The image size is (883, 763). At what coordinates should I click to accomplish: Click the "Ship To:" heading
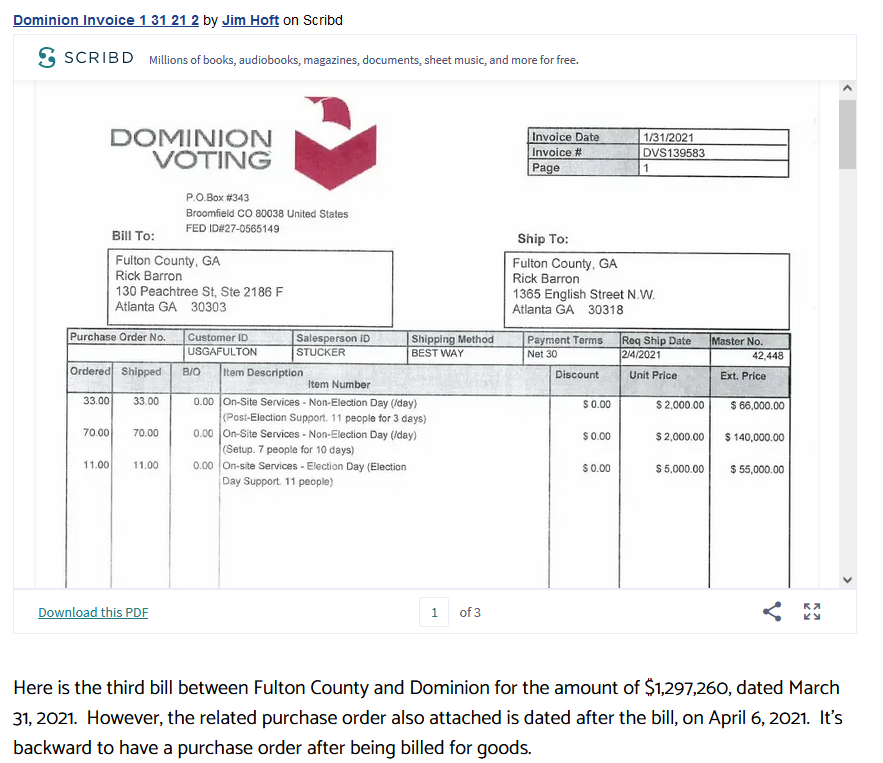(x=543, y=239)
